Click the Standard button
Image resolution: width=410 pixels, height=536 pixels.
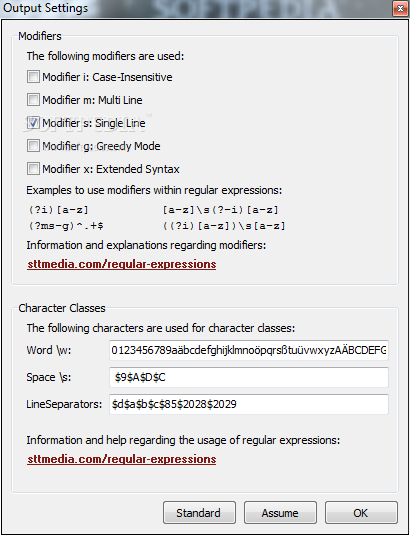(x=199, y=512)
